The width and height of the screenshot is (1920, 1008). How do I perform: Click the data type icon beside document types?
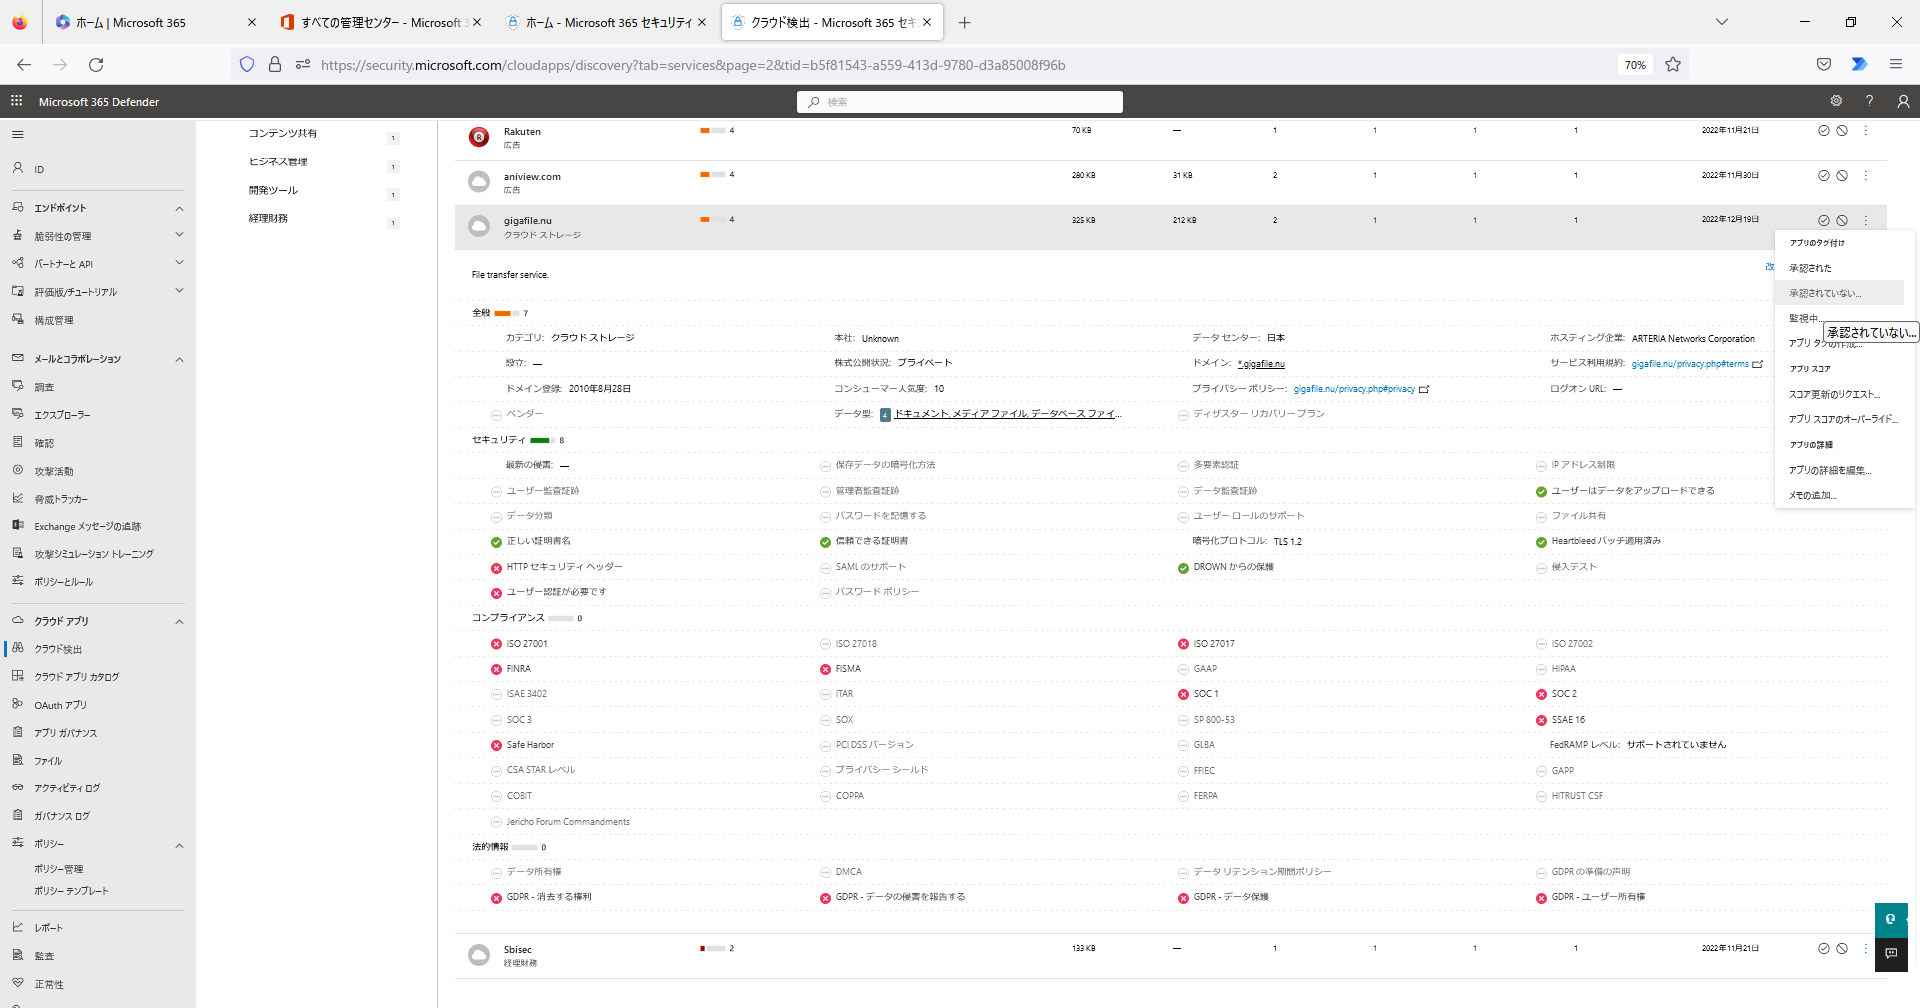click(885, 414)
